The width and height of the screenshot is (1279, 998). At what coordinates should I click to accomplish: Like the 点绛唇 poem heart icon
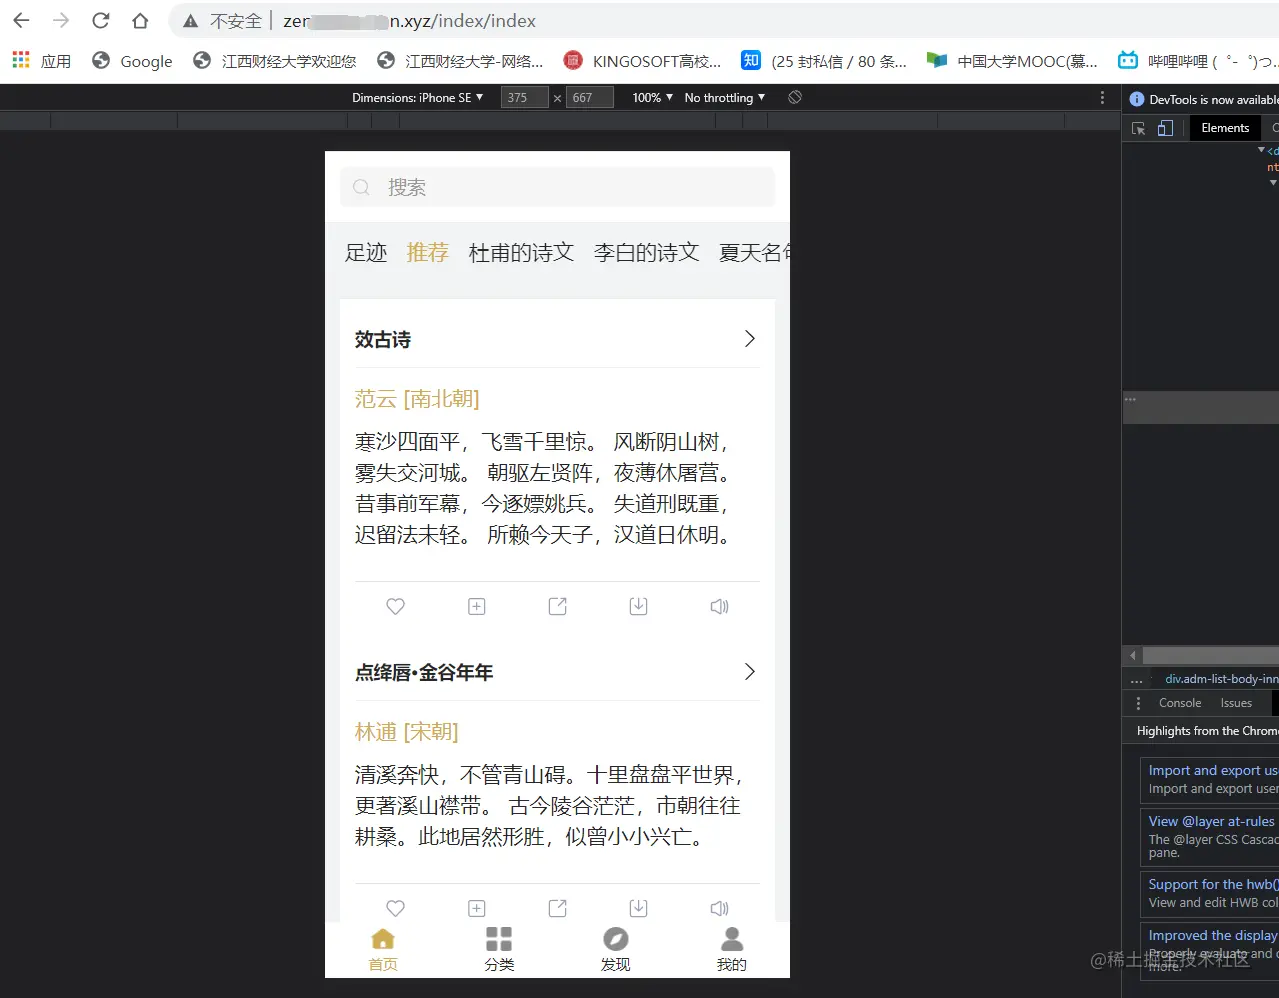click(396, 908)
